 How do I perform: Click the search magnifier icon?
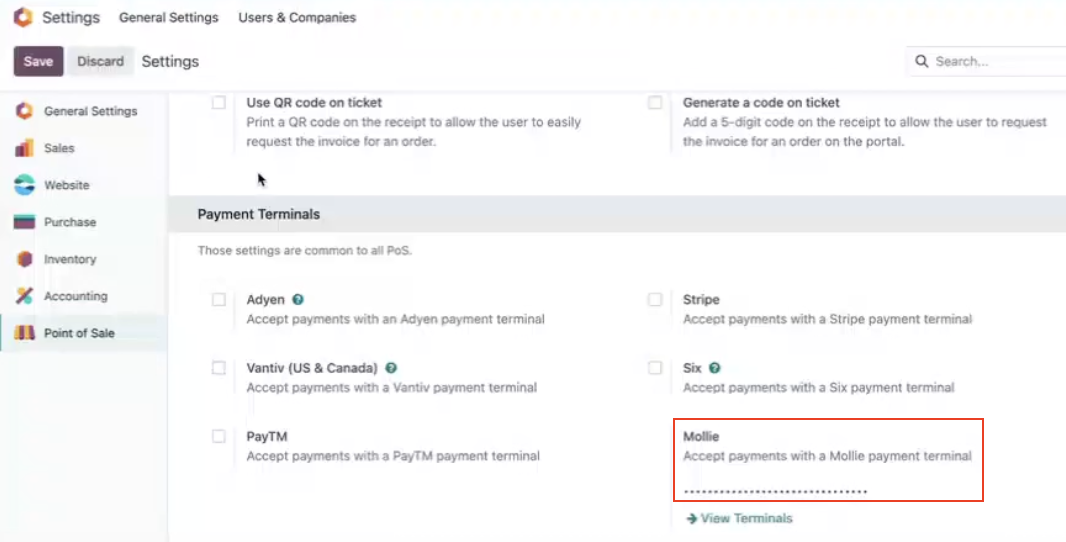coord(922,61)
